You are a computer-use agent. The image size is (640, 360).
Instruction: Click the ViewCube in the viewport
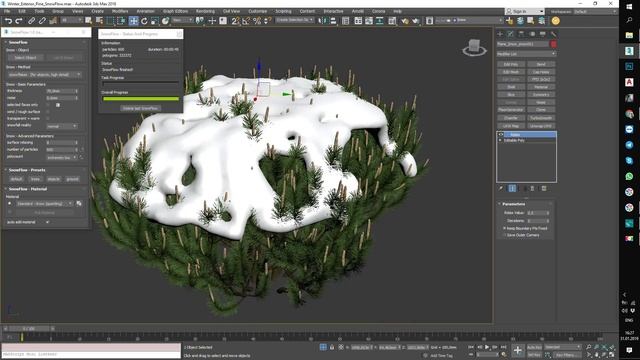[474, 47]
